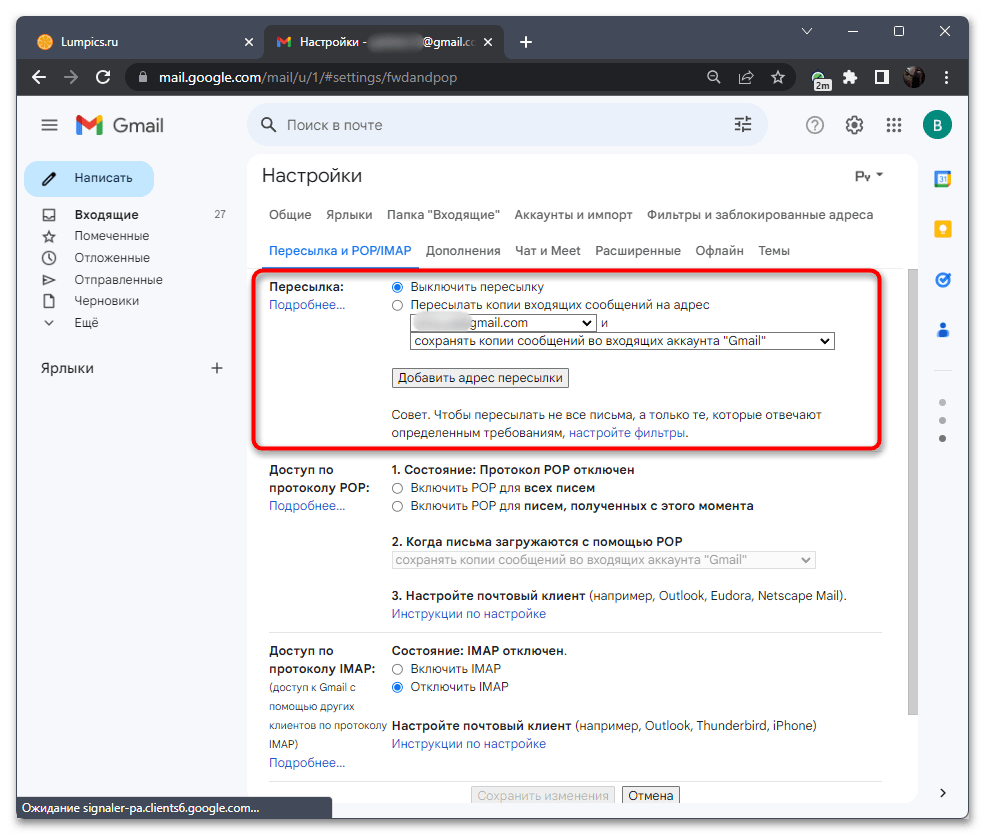985x835 pixels.
Task: Open Gmail support help icon
Action: tap(815, 125)
